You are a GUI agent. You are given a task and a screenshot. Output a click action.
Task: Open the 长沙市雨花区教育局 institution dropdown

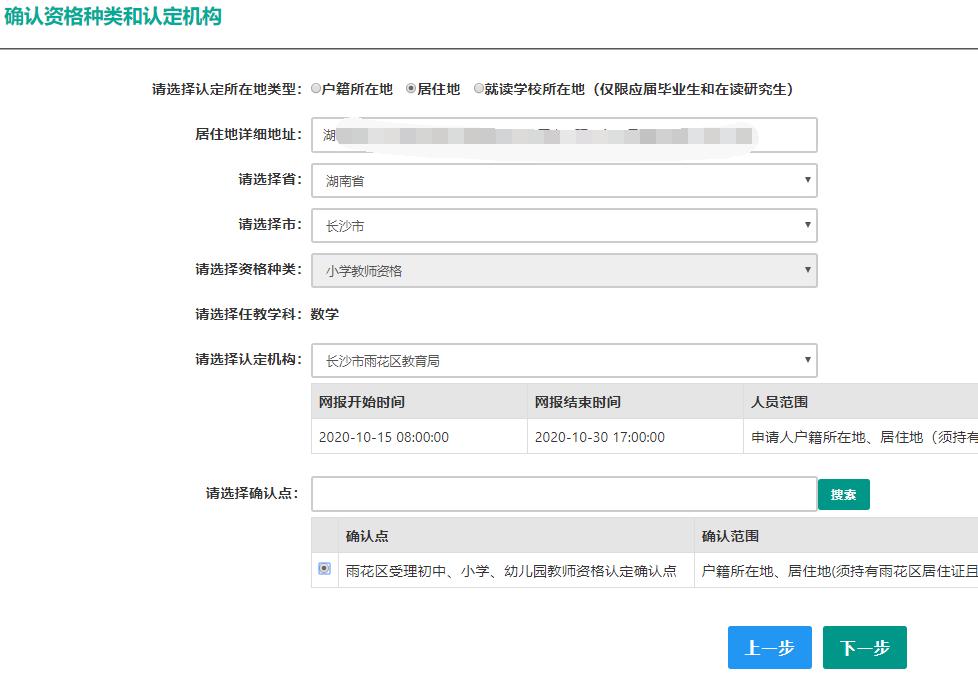565,359
